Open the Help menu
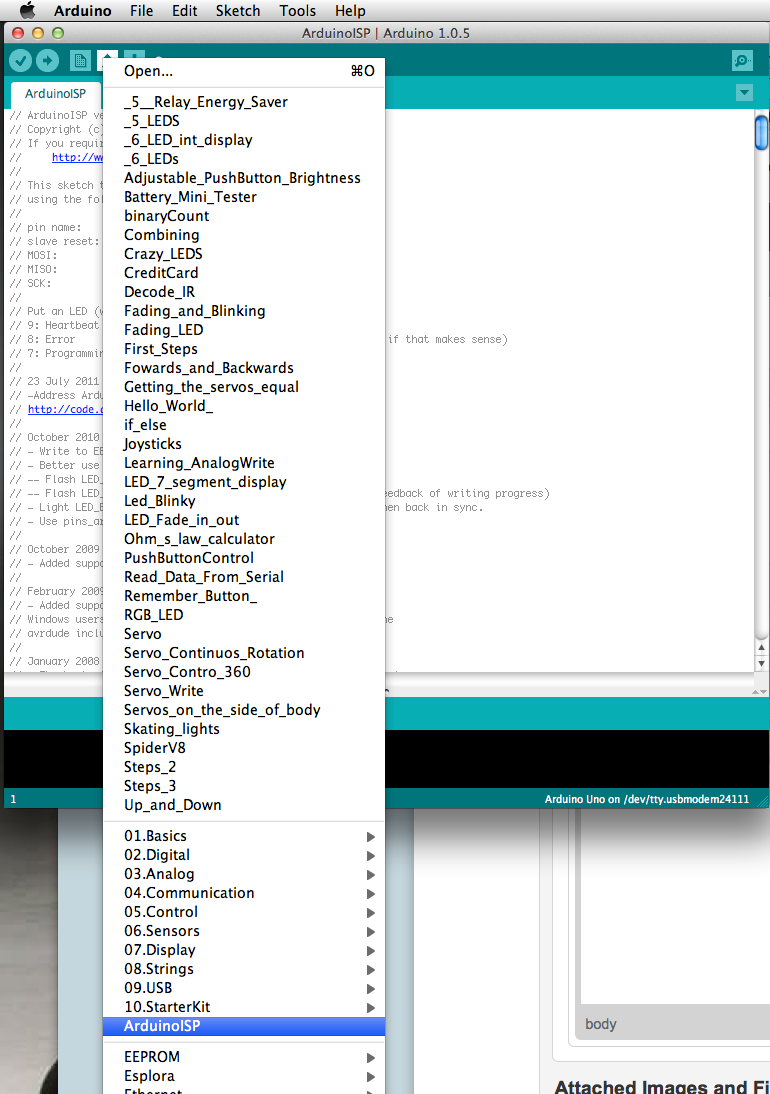770x1094 pixels. point(350,10)
